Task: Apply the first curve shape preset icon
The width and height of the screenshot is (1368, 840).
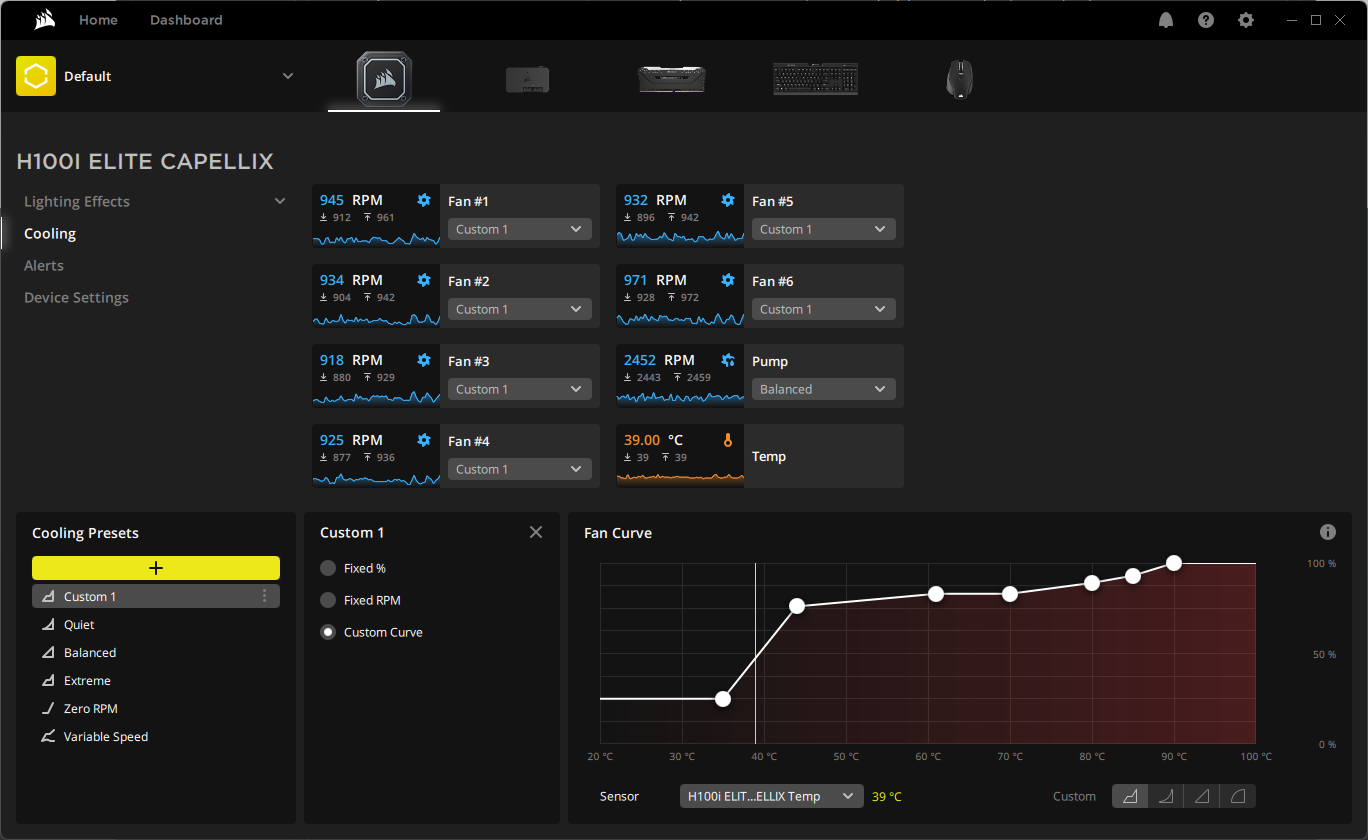Action: (1130, 796)
